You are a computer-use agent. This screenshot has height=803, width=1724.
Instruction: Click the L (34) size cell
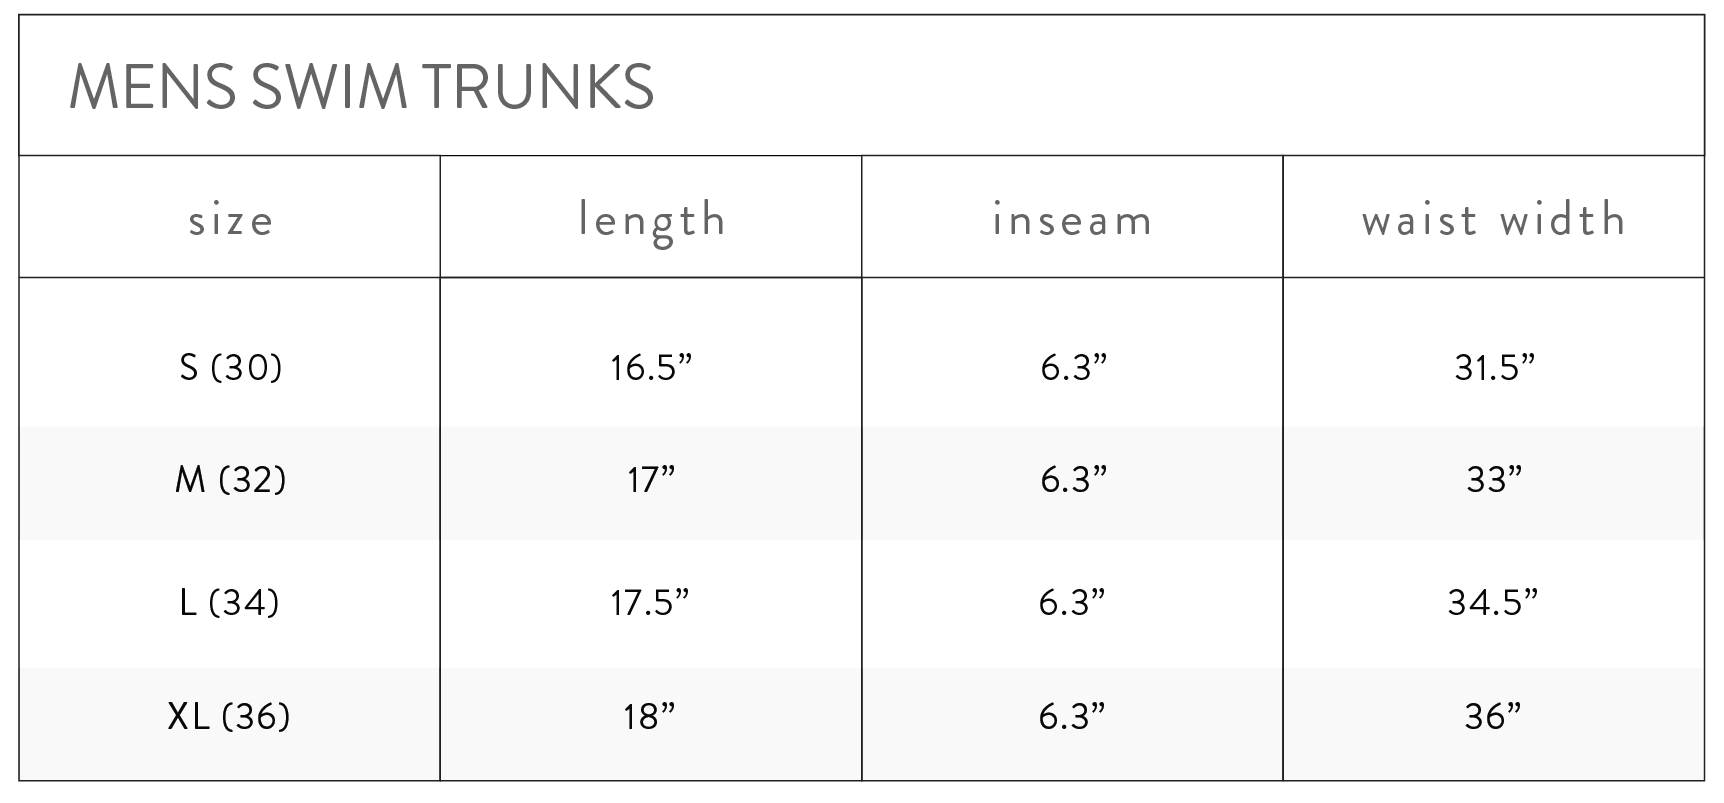[x=231, y=602]
